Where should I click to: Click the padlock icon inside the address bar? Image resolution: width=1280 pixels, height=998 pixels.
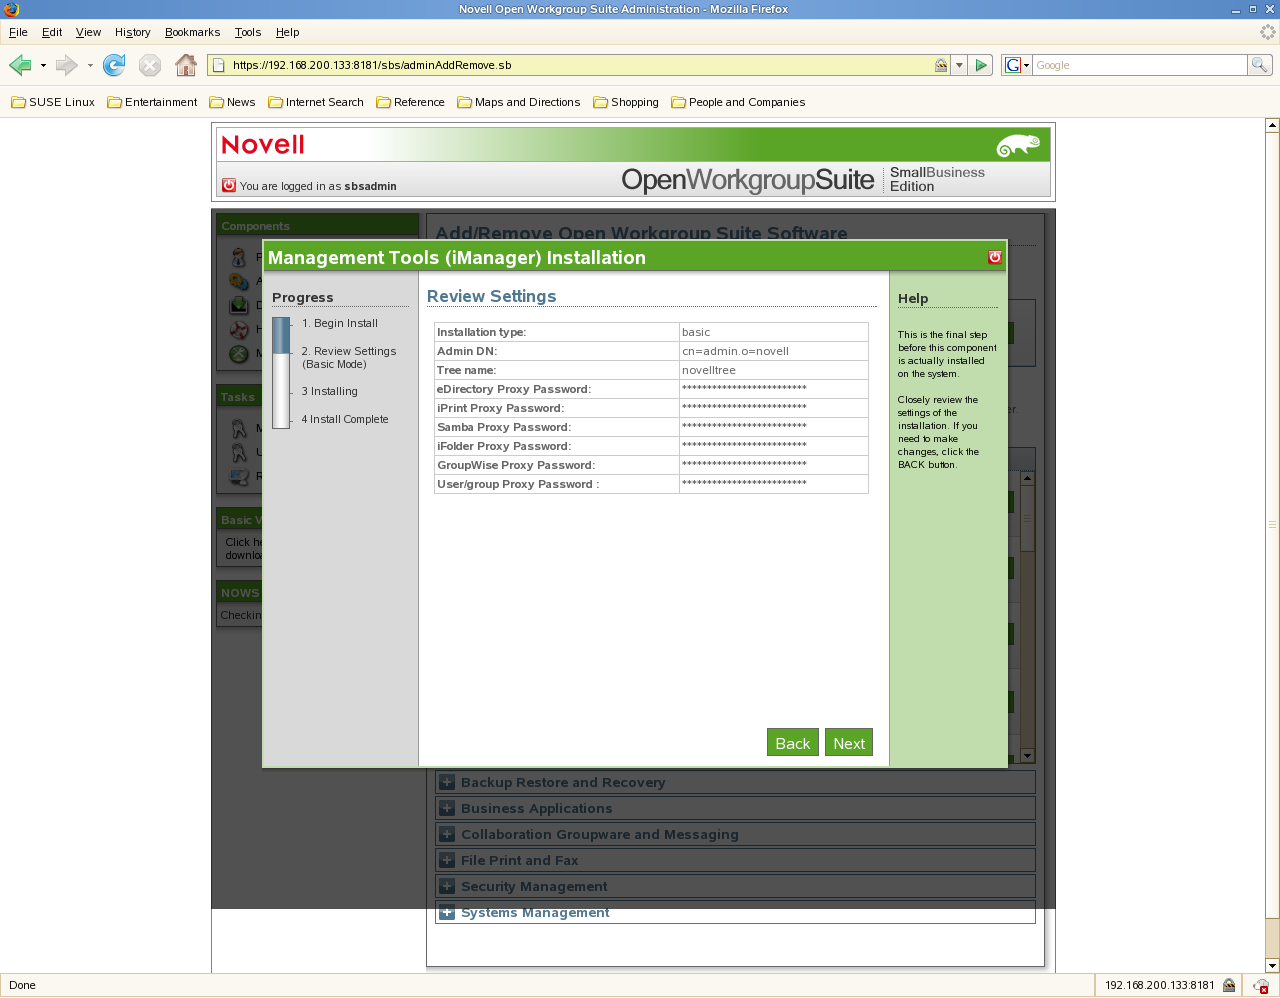(x=941, y=65)
